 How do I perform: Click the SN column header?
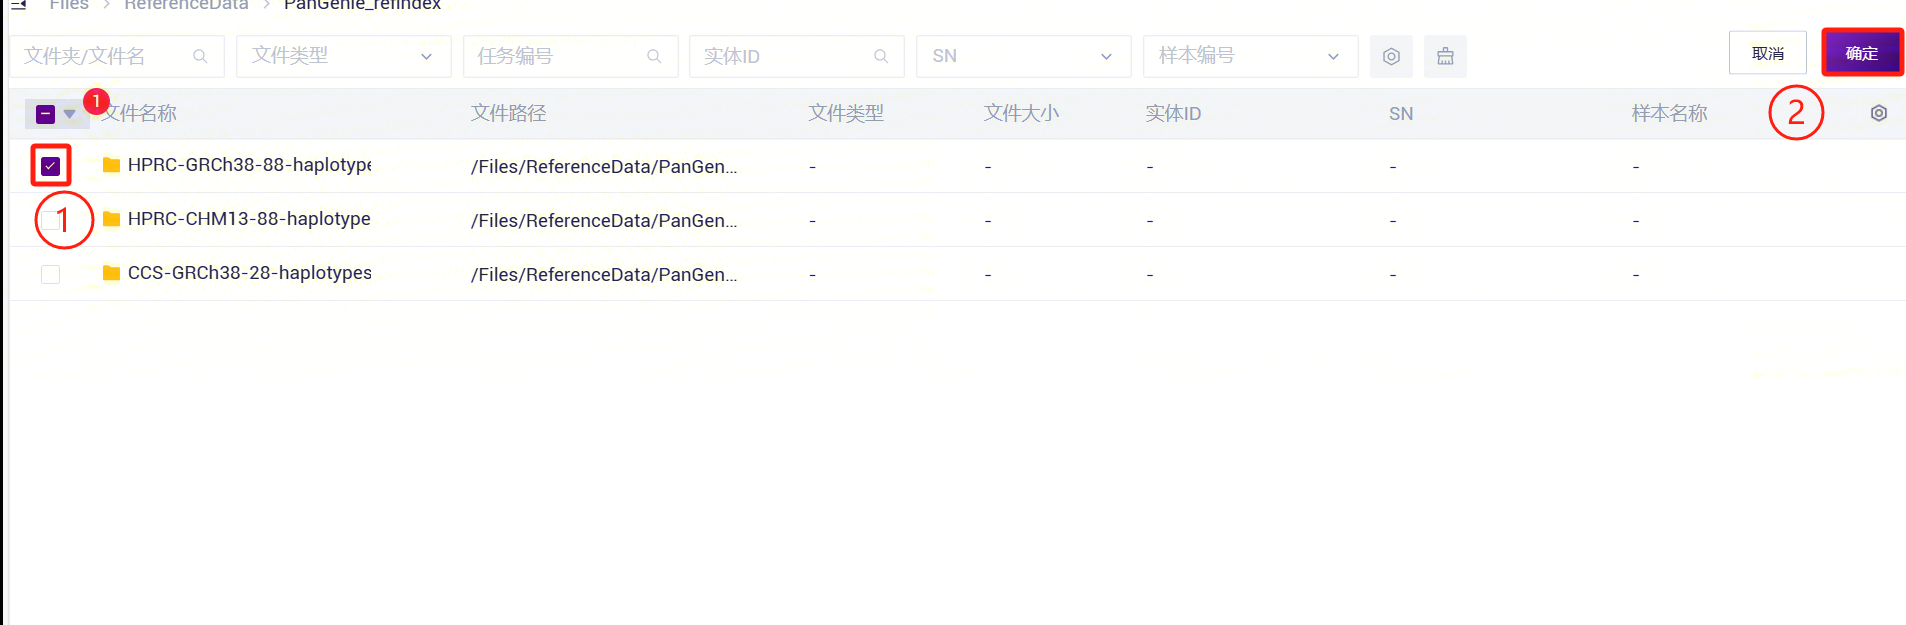[x=1401, y=114]
